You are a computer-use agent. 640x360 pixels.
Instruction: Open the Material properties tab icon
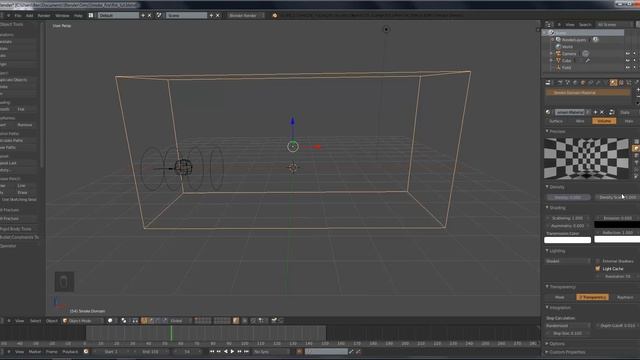coord(613,82)
